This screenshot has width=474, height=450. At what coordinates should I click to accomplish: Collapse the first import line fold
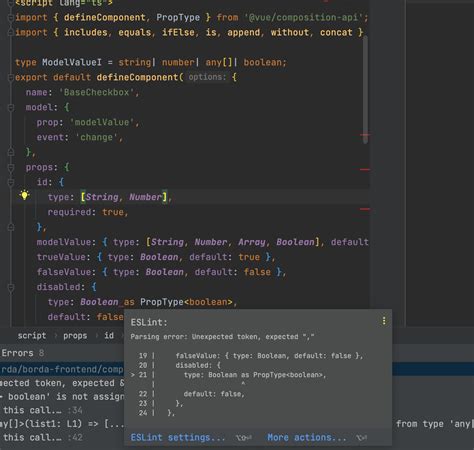[10, 17]
